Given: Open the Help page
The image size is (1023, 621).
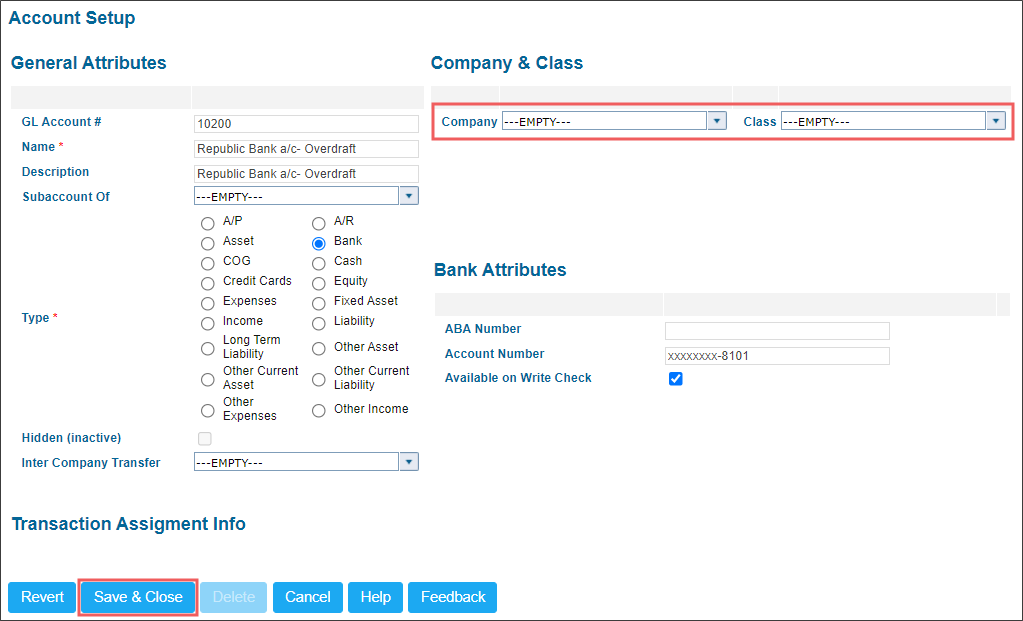Looking at the screenshot, I should pos(375,597).
